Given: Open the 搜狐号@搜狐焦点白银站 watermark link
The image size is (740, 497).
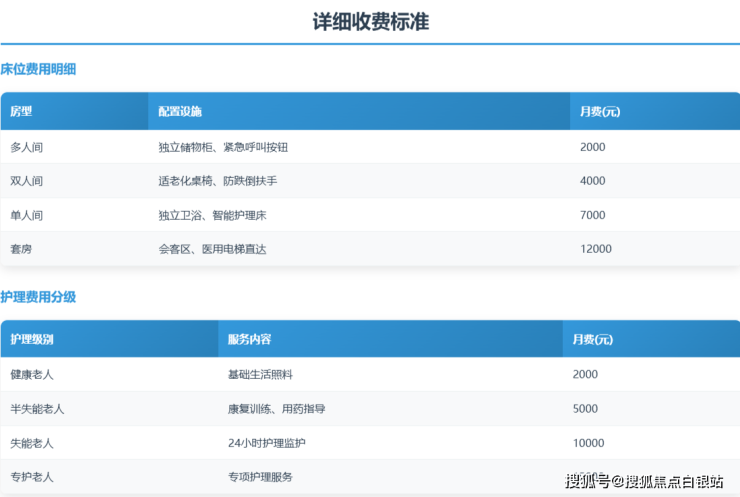Looking at the screenshot, I should (644, 482).
